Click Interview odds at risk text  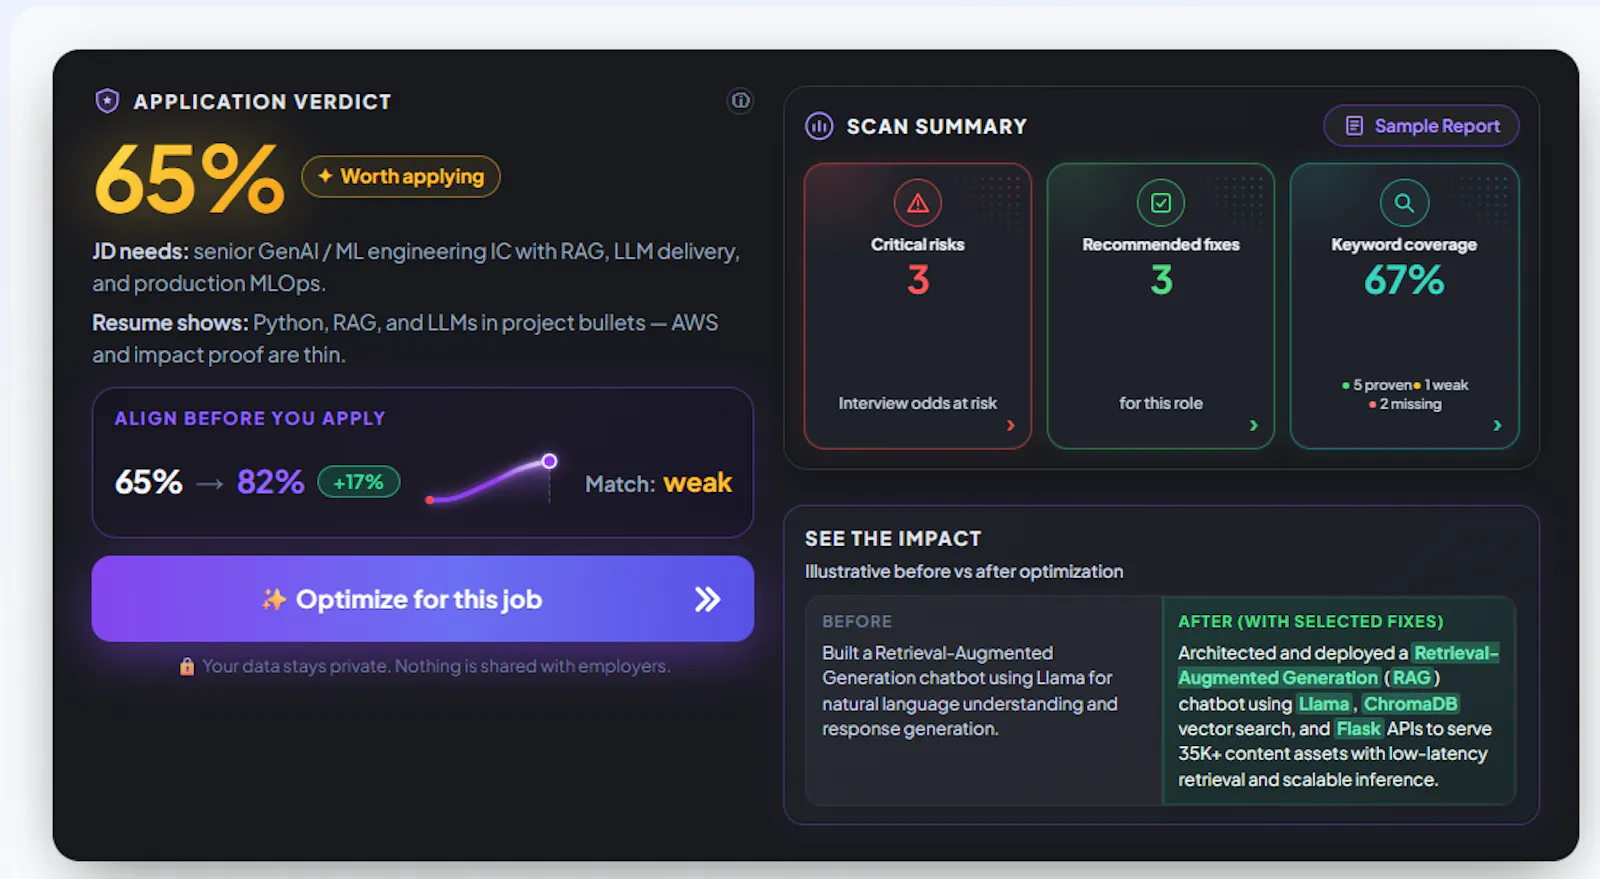[x=918, y=403]
